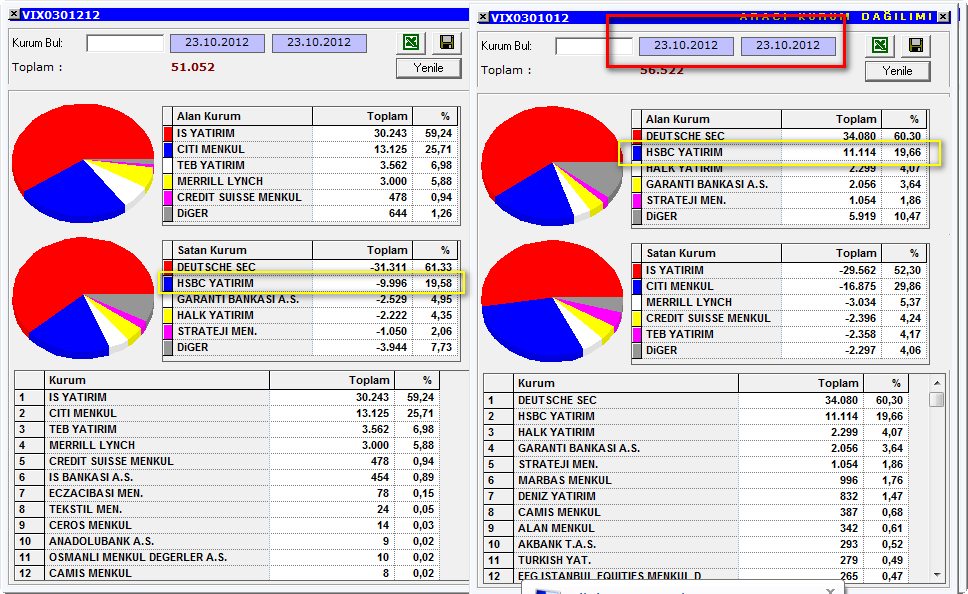Close the VIX0301212 window
Image resolution: width=968 pixels, height=594 pixels.
tap(14, 14)
